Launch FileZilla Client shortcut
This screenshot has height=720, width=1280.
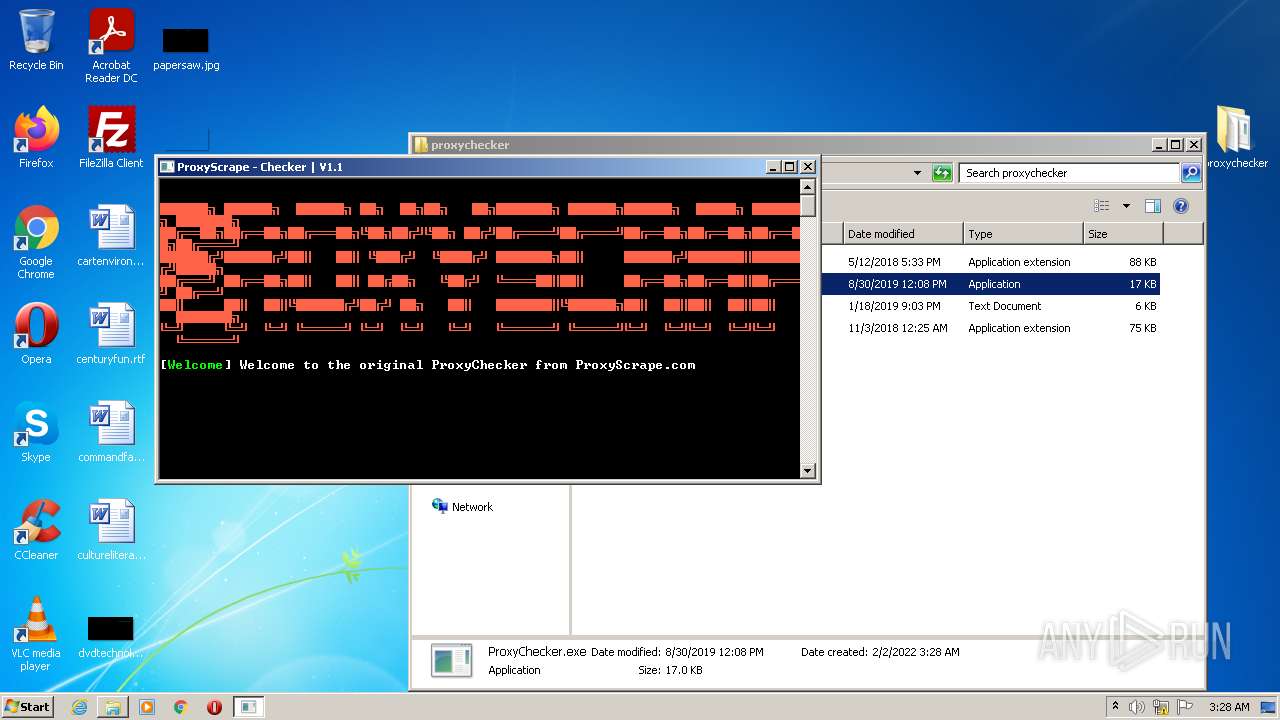[111, 137]
